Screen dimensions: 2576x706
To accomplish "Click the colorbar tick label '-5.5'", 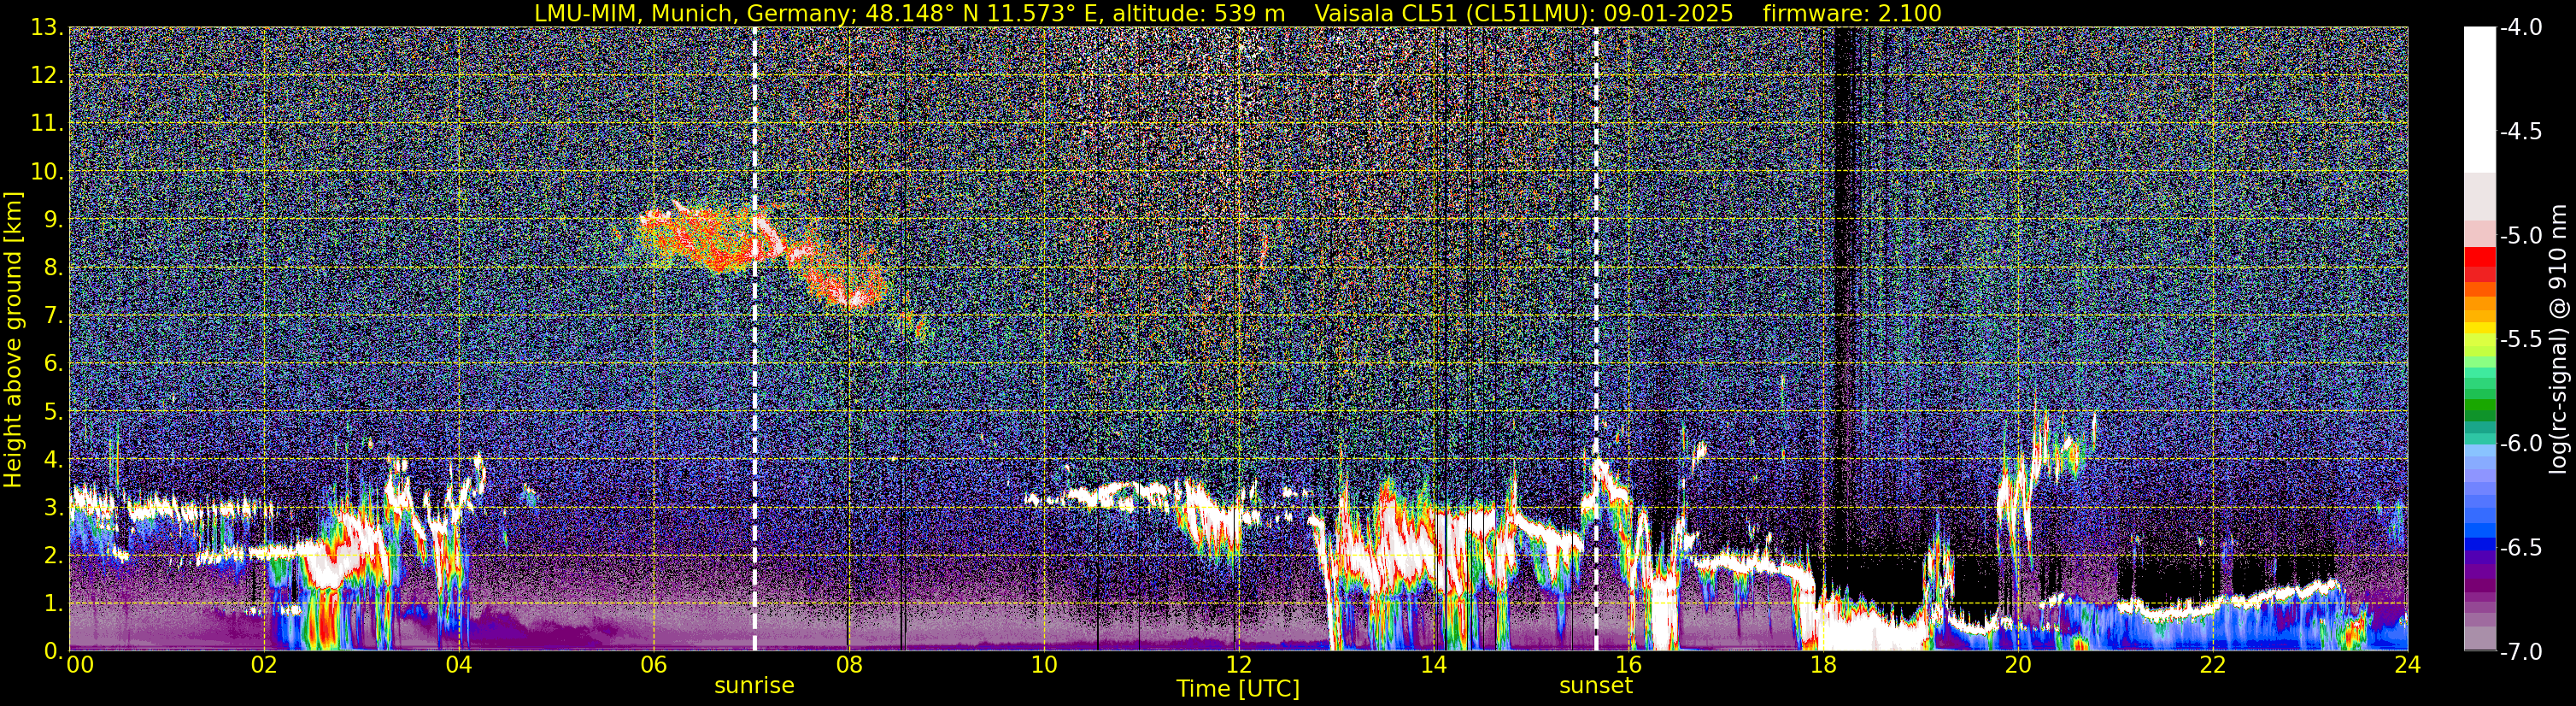I will pos(2520,340).
